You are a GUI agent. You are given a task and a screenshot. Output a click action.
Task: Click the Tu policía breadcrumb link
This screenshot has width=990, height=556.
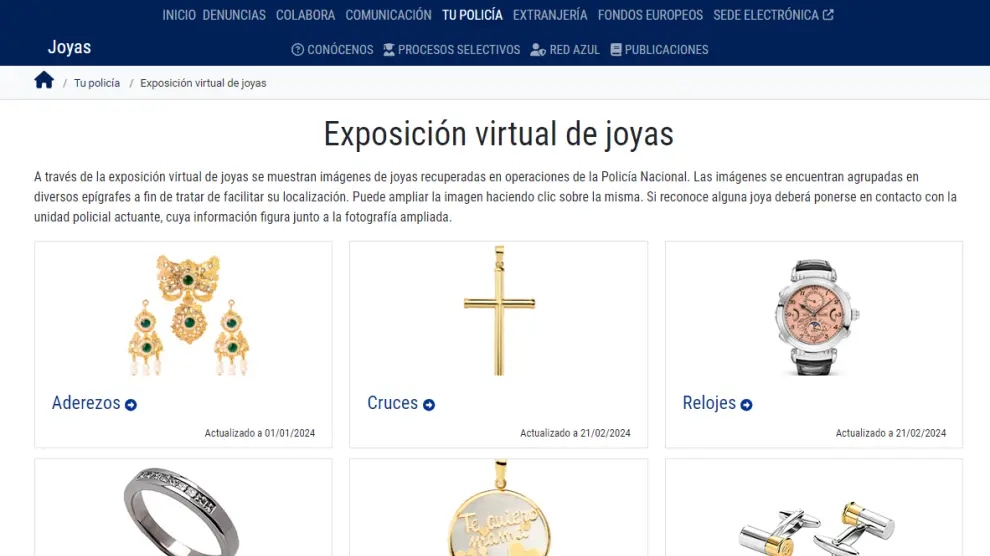click(x=97, y=83)
